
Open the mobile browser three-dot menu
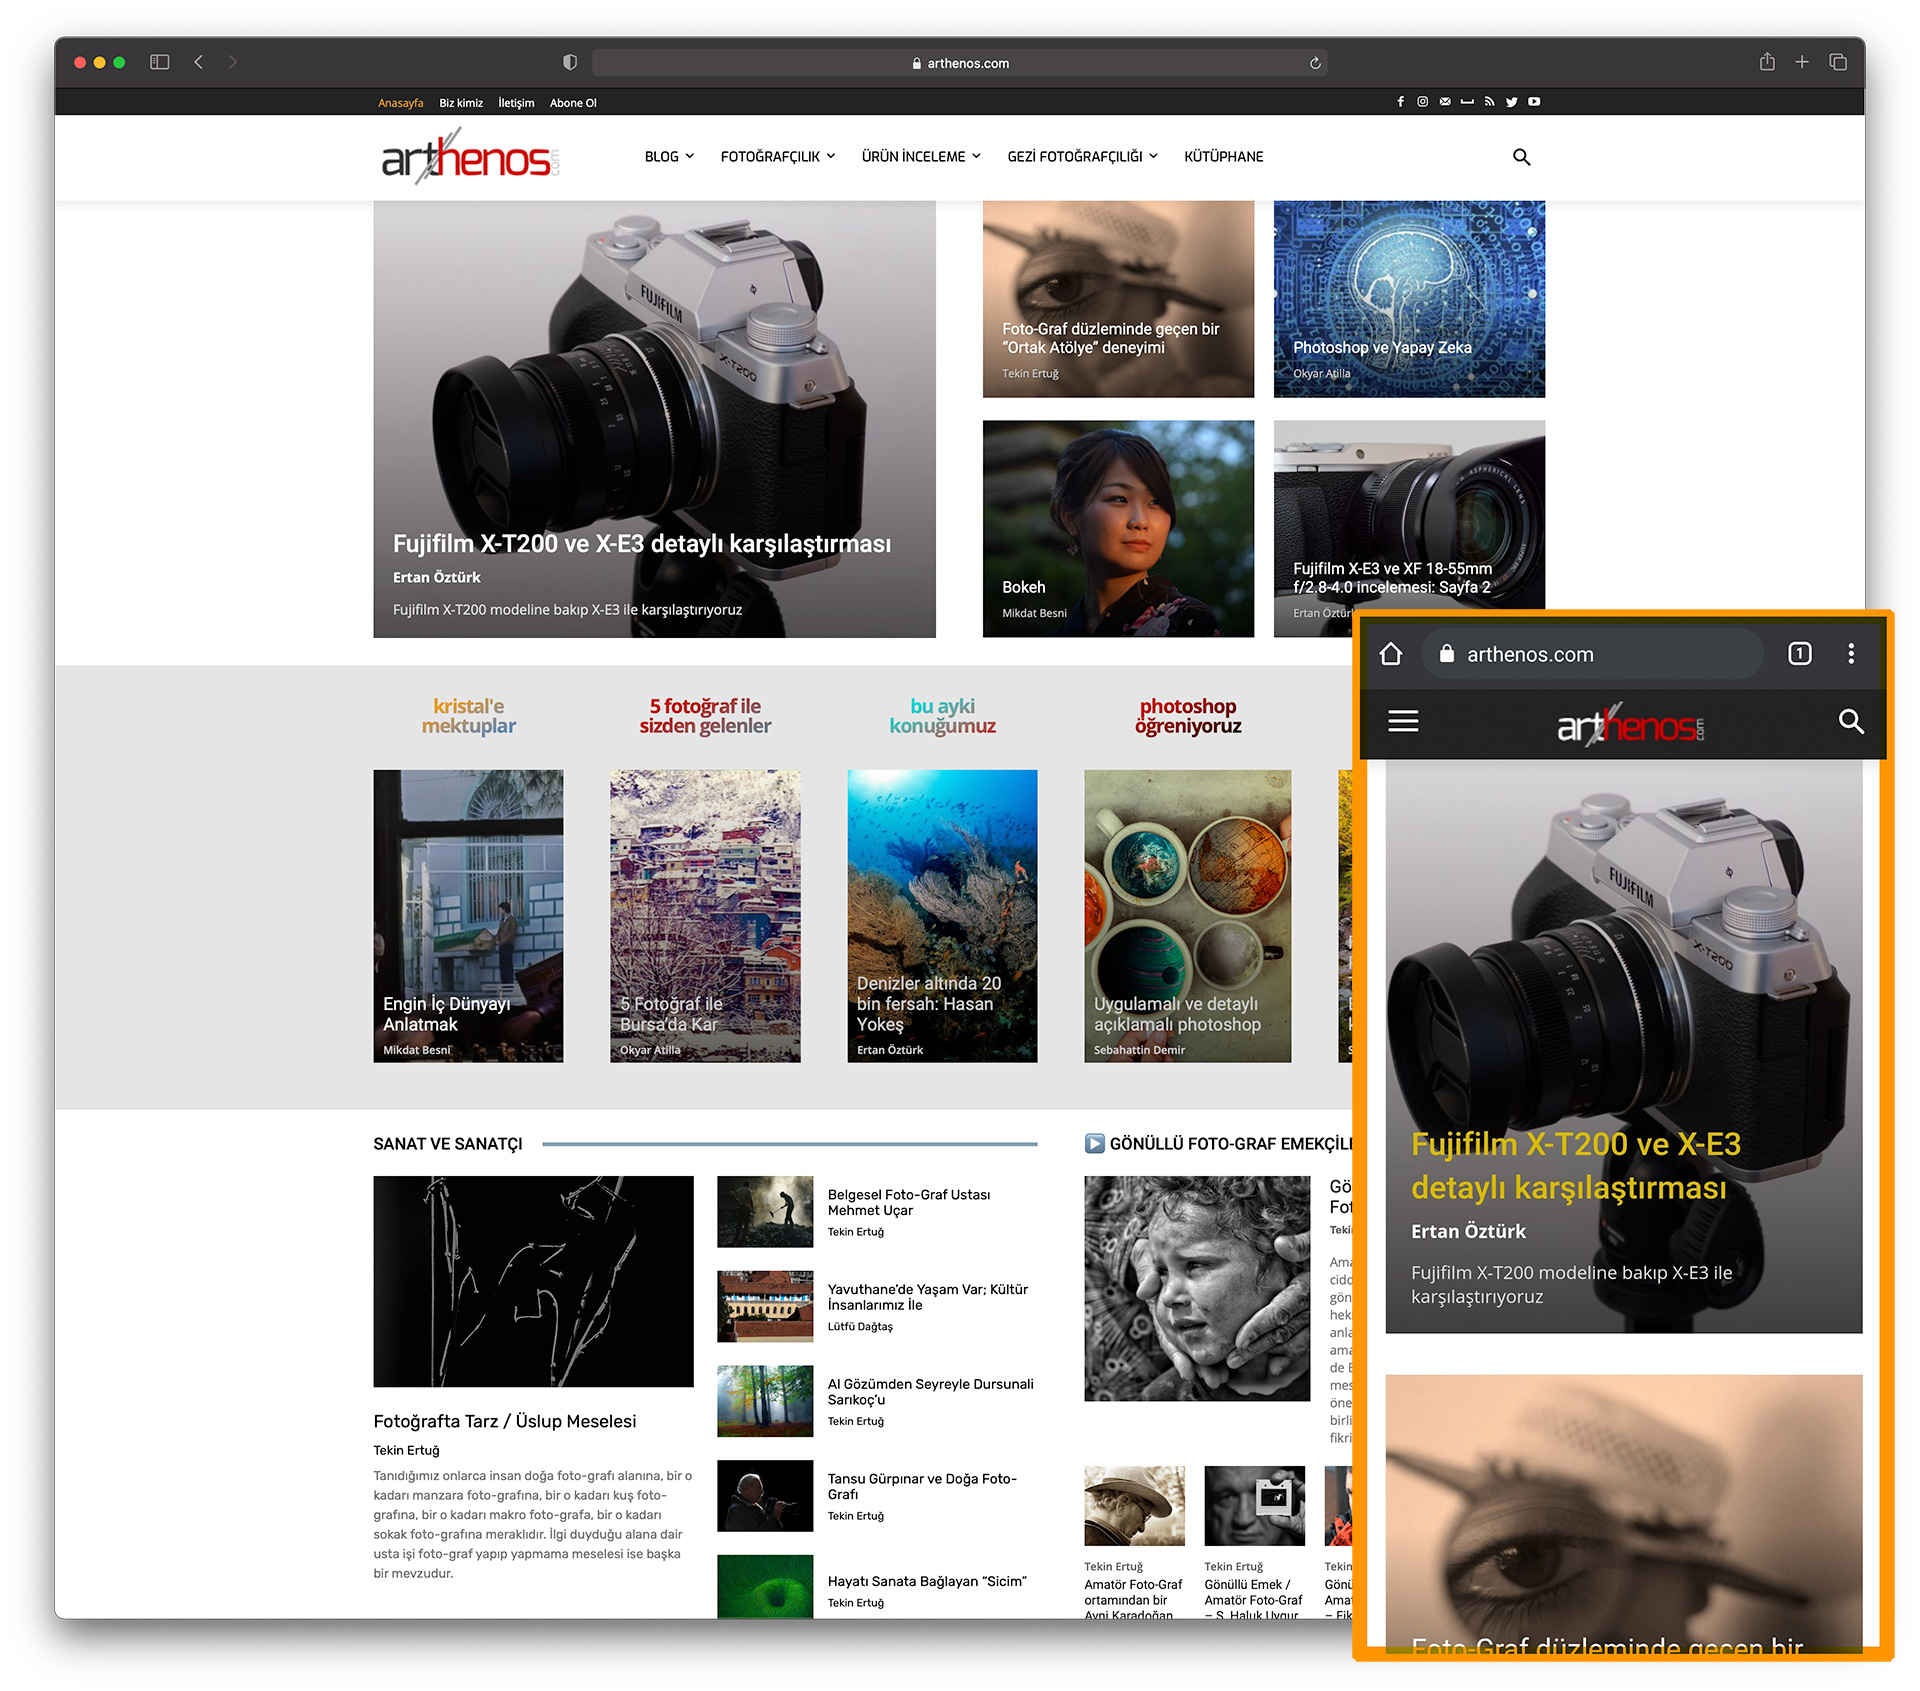coord(1851,654)
